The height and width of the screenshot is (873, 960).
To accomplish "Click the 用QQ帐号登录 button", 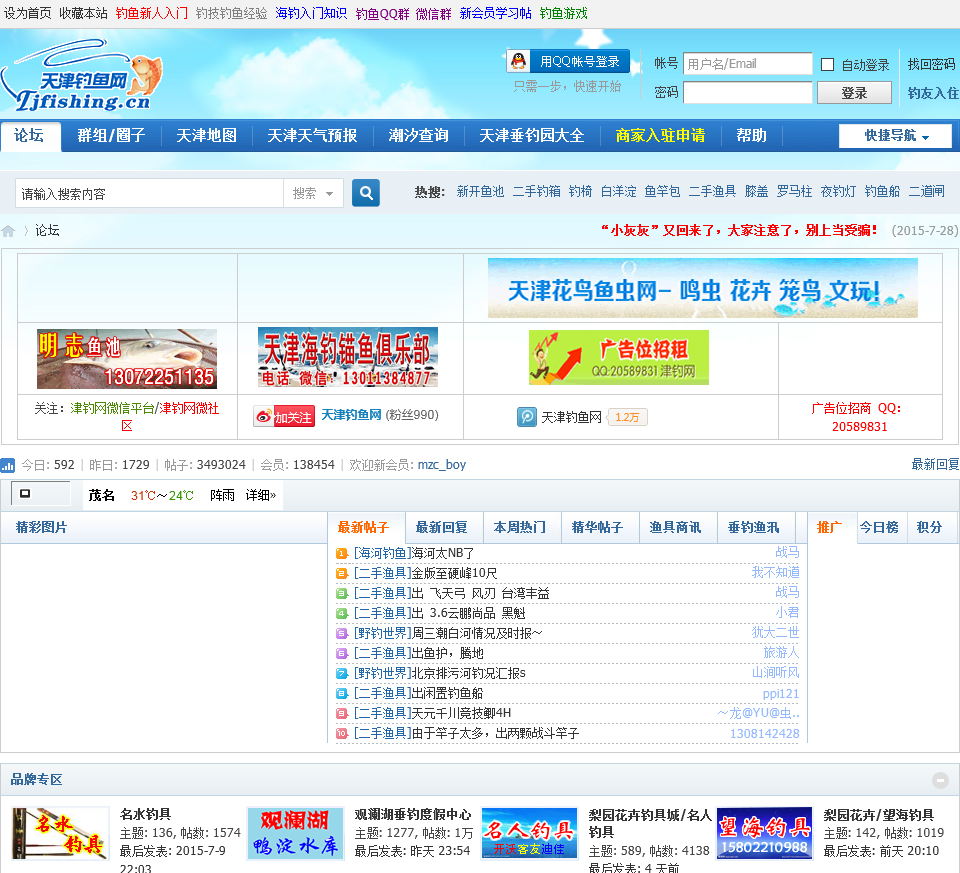I will point(568,61).
